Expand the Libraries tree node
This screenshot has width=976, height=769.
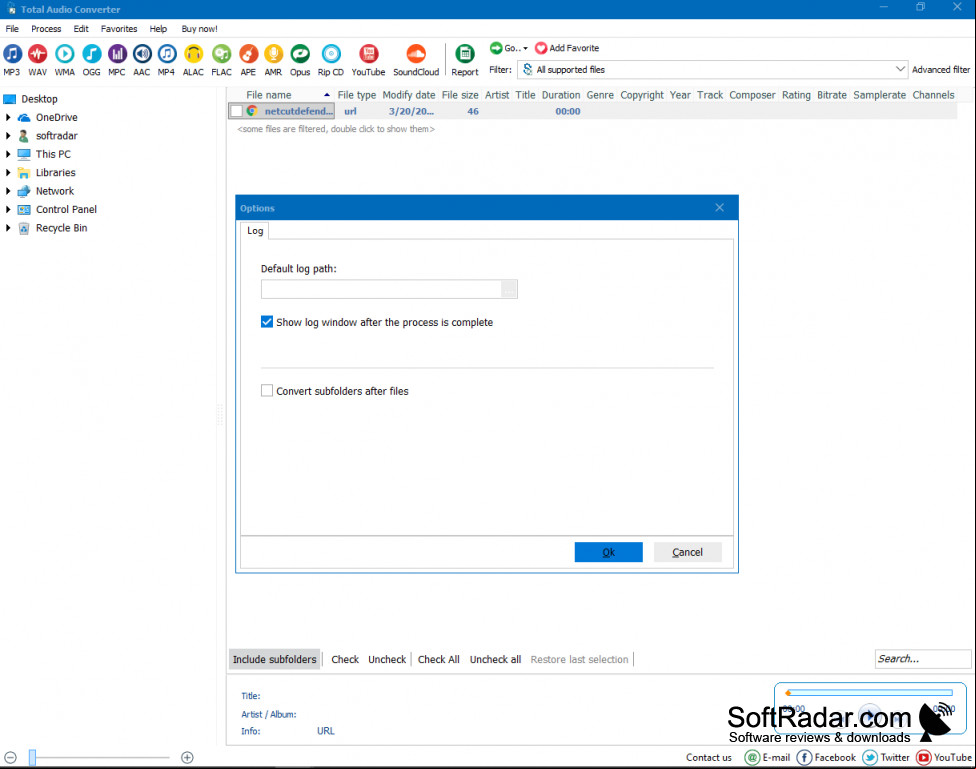pos(8,172)
